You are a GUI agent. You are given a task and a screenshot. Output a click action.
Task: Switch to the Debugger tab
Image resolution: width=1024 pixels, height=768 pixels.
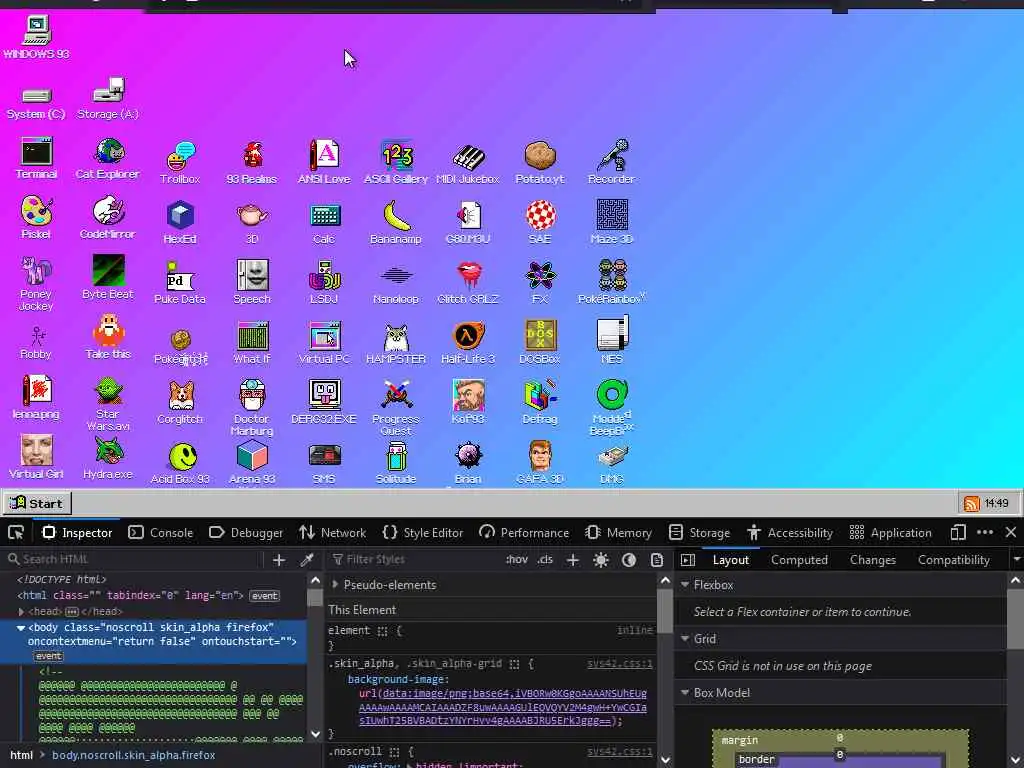pos(246,533)
